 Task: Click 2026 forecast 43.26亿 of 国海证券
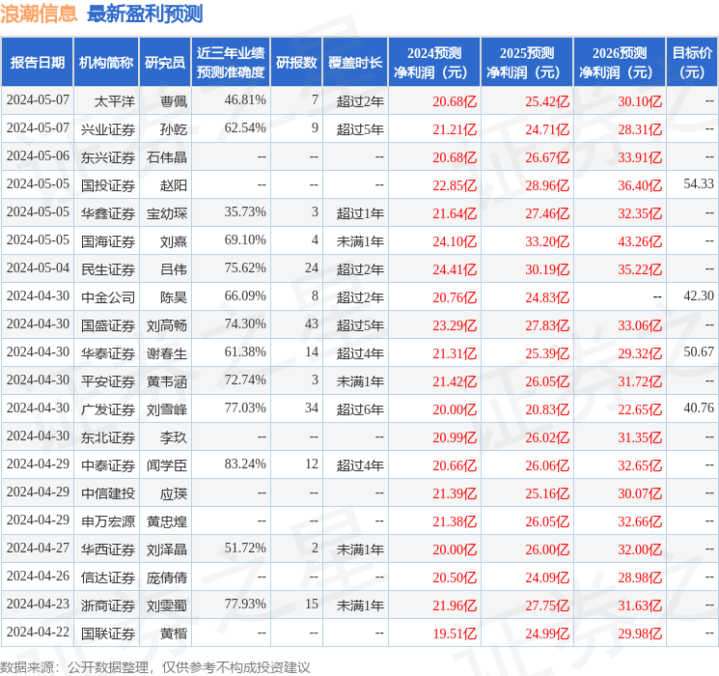click(x=640, y=241)
